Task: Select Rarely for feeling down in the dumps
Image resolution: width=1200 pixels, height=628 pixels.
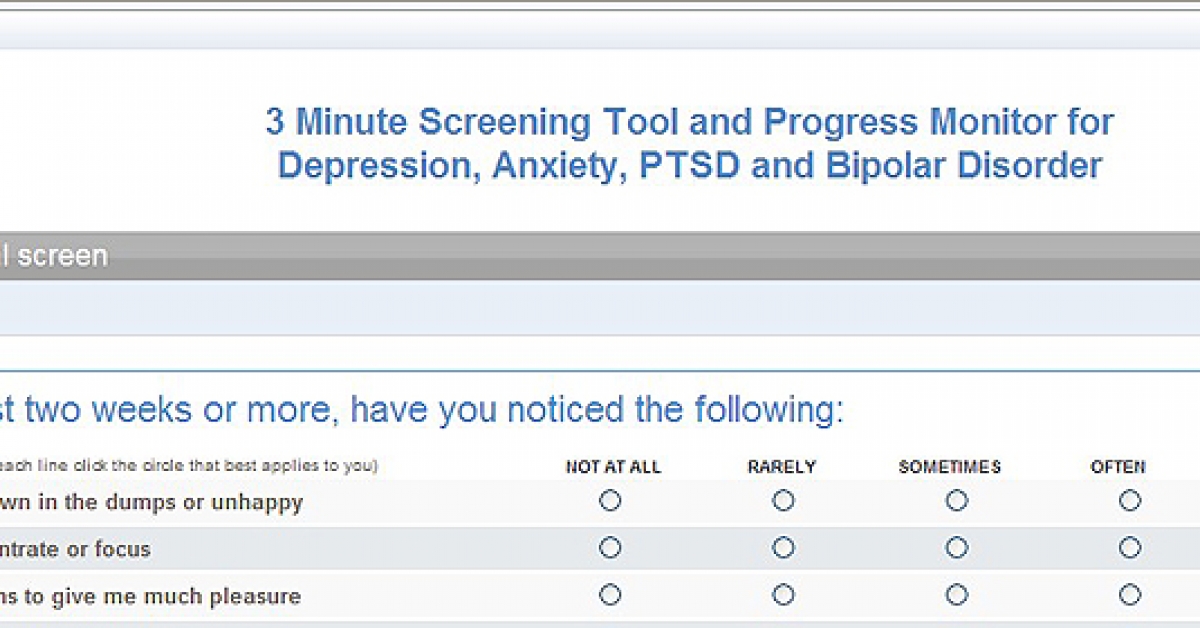Action: [783, 501]
